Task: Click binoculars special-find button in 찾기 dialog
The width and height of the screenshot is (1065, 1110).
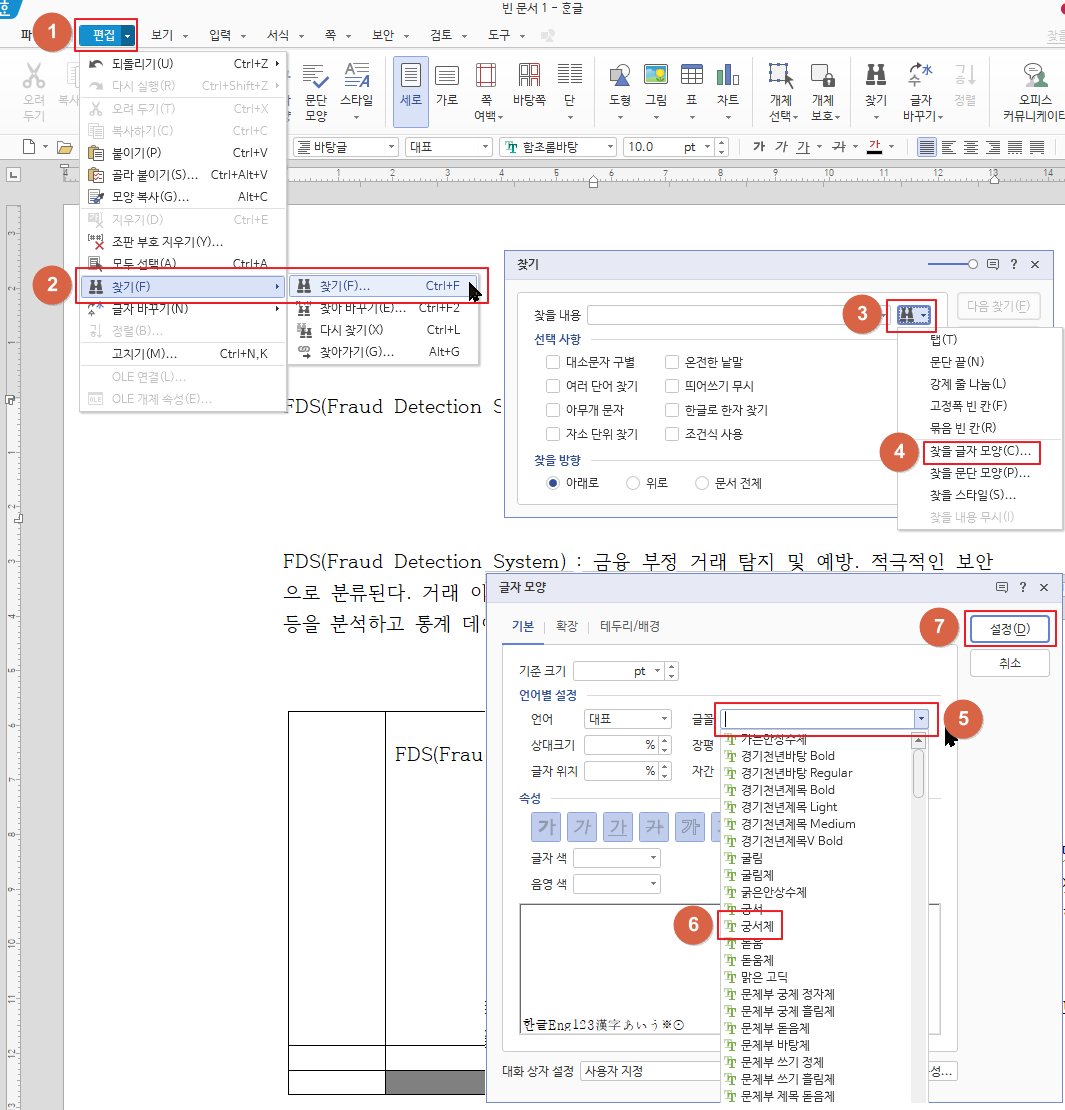Action: pyautogui.click(x=913, y=315)
